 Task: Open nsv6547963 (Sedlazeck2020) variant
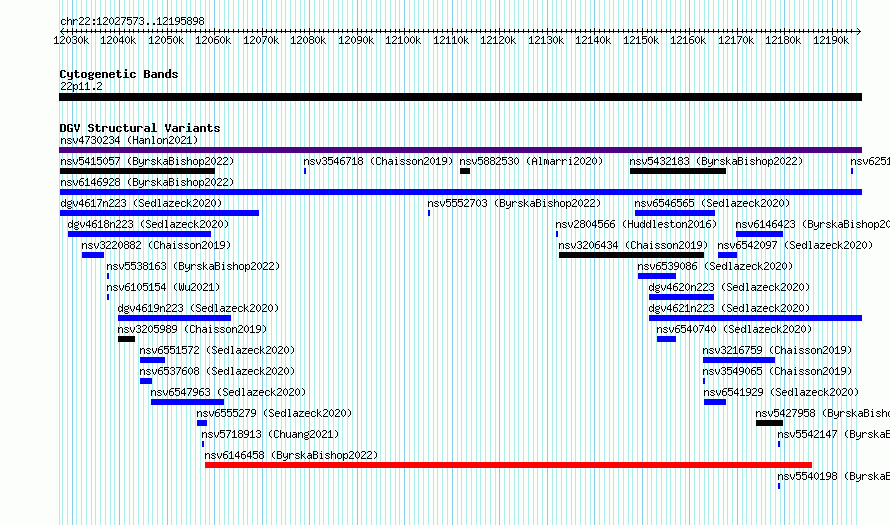[x=228, y=392]
